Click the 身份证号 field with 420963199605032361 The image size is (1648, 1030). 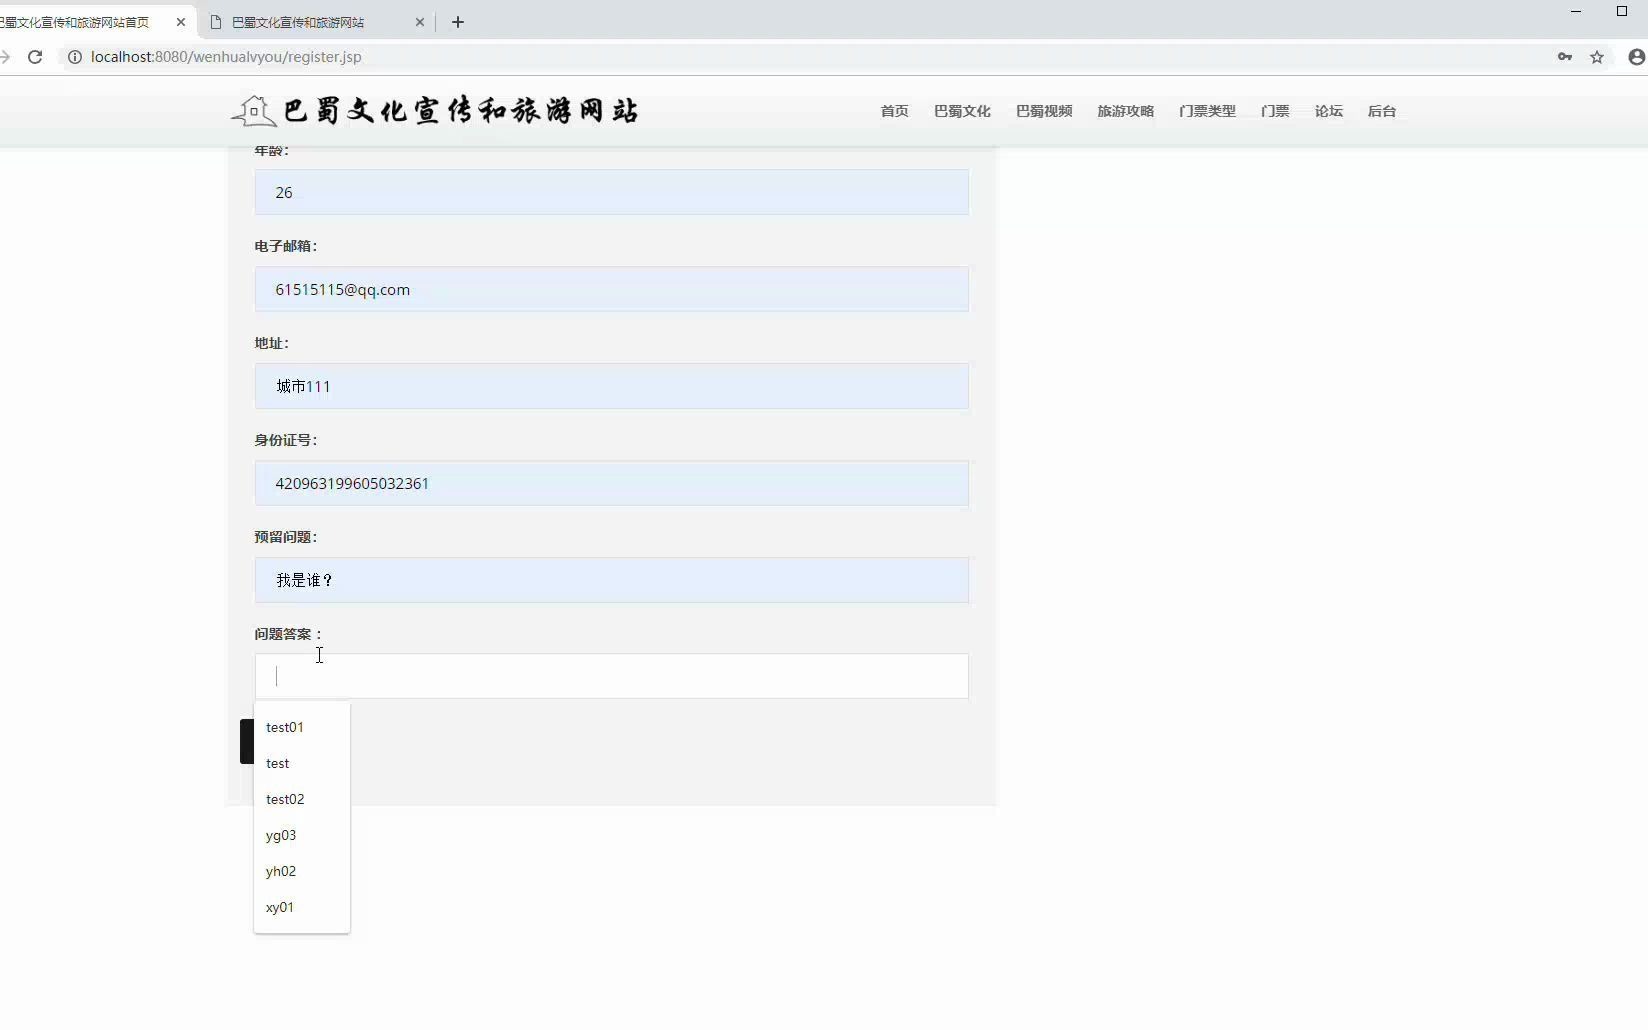(x=611, y=483)
